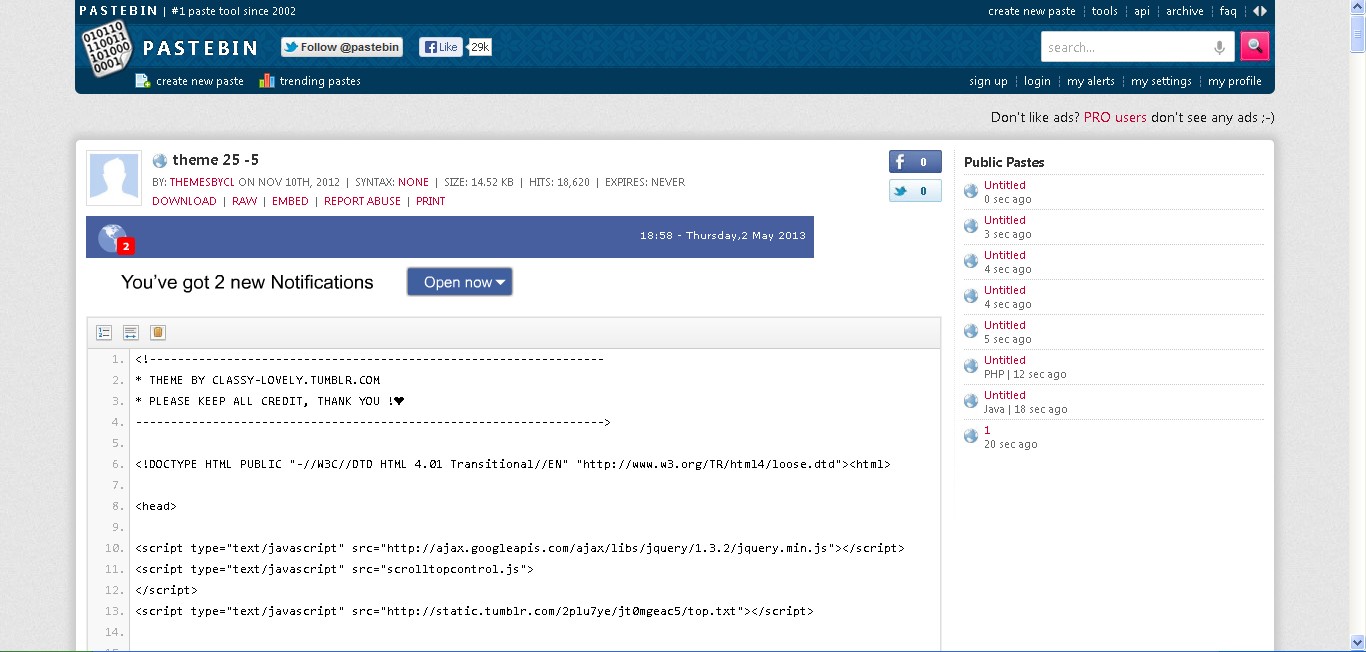Click globe icon of Untitled Java paste
Image resolution: width=1366 pixels, height=652 pixels.
point(971,401)
